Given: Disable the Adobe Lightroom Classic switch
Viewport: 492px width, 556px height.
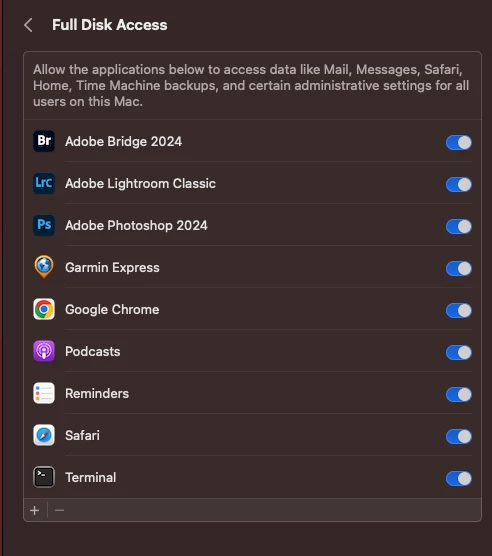Looking at the screenshot, I should tap(459, 184).
